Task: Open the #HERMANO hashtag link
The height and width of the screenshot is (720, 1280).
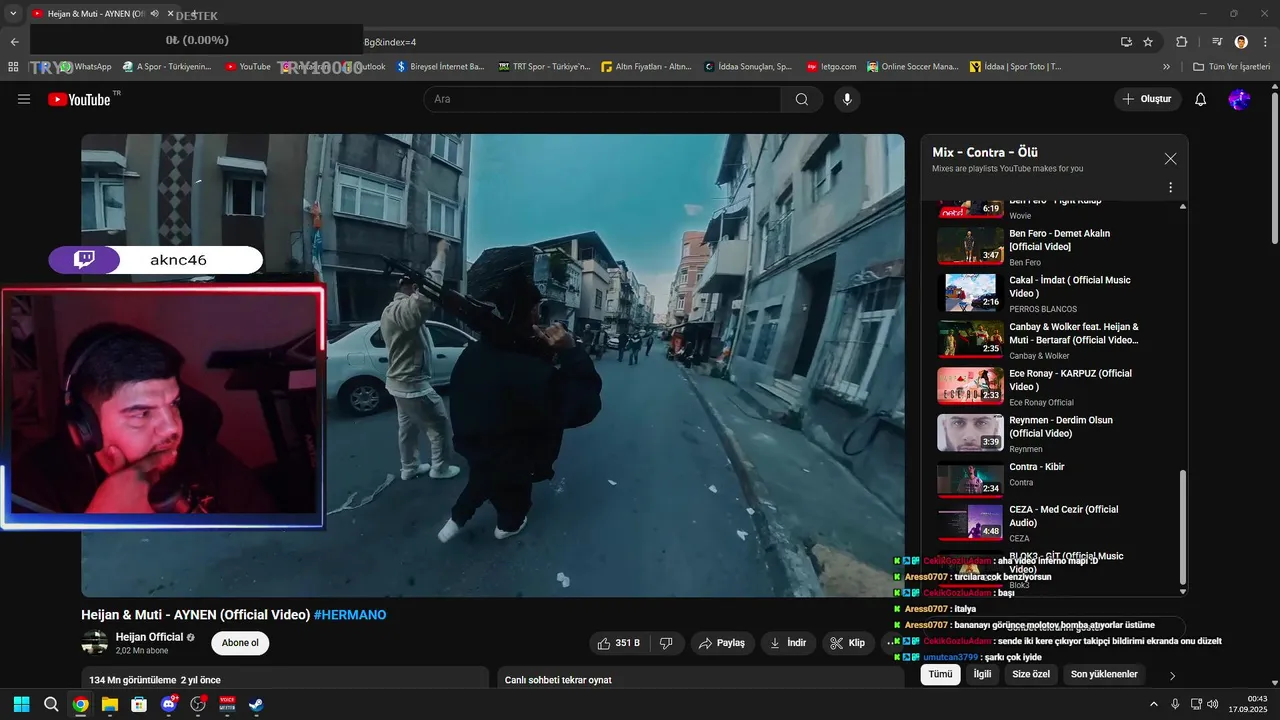Action: [350, 615]
